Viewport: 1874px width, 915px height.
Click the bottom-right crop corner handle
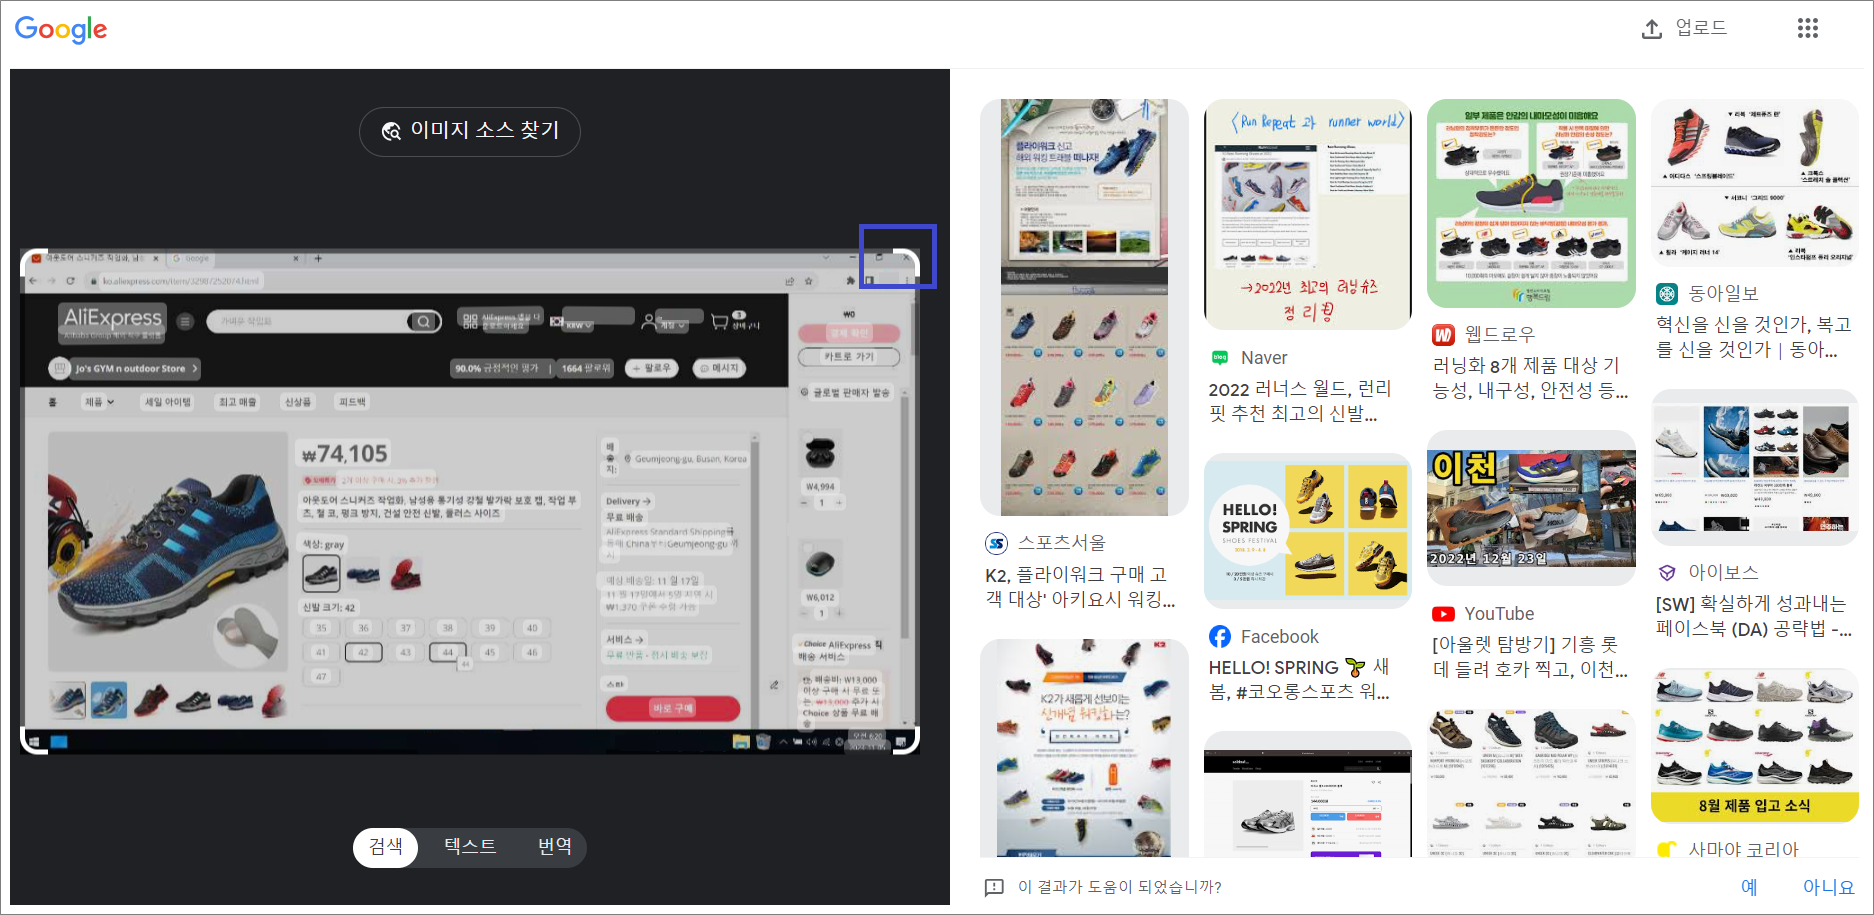pos(906,741)
